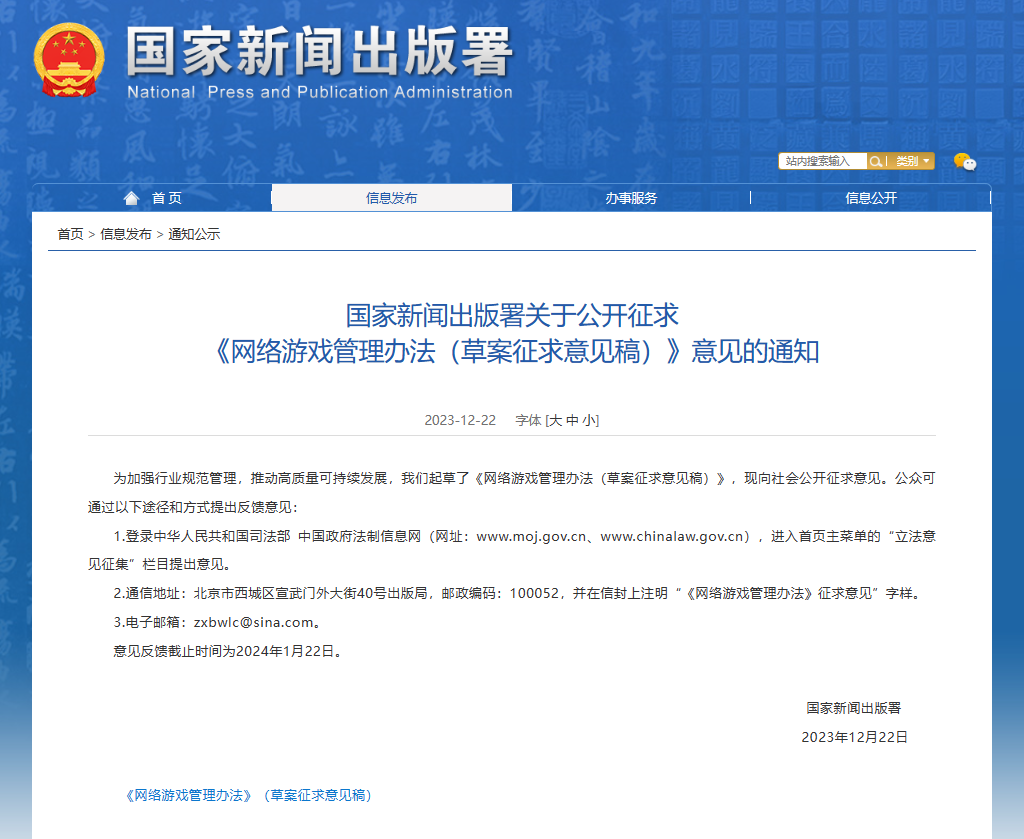The image size is (1024, 839).
Task: Click the 国家新闻出版署 site title
Action: [x=319, y=52]
